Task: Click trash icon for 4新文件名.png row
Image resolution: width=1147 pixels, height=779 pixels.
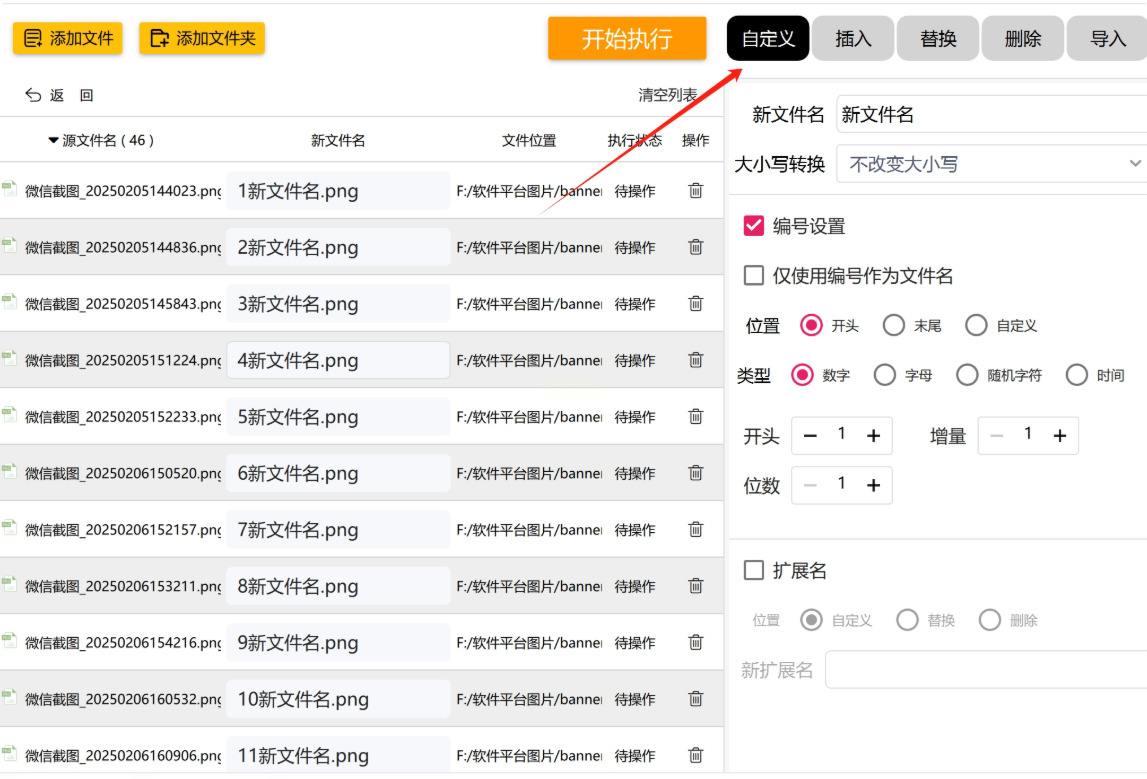Action: [695, 360]
